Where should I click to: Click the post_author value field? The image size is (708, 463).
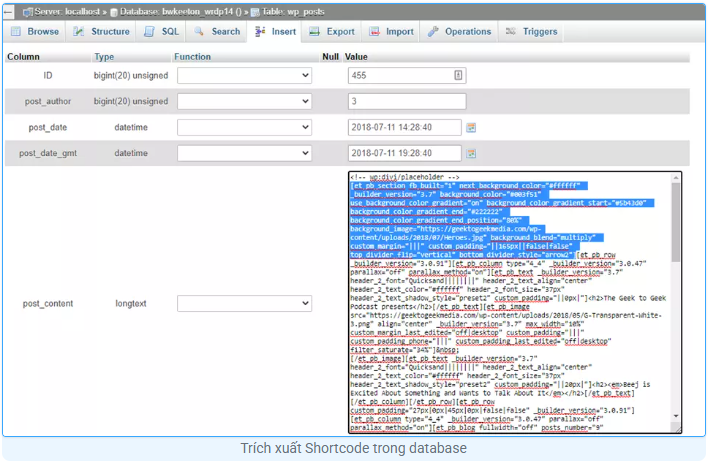click(407, 101)
